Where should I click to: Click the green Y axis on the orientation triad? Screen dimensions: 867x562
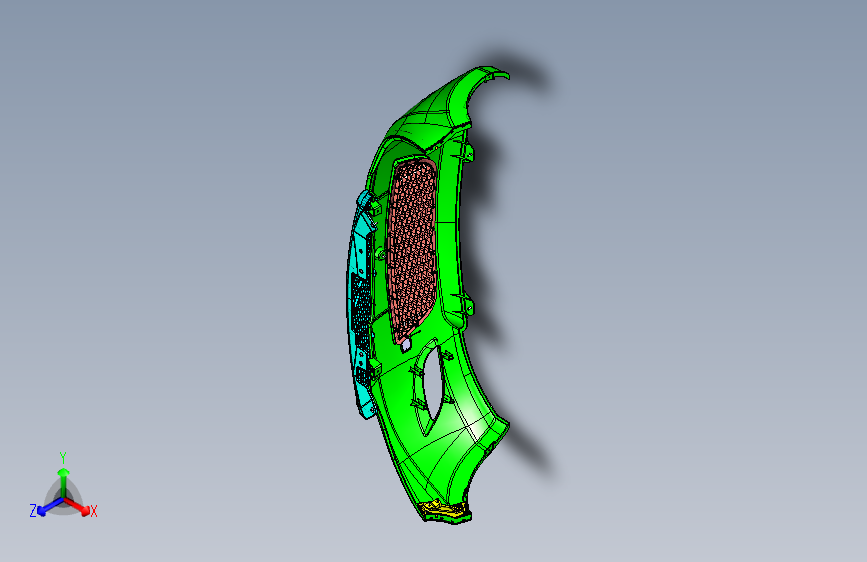64,482
